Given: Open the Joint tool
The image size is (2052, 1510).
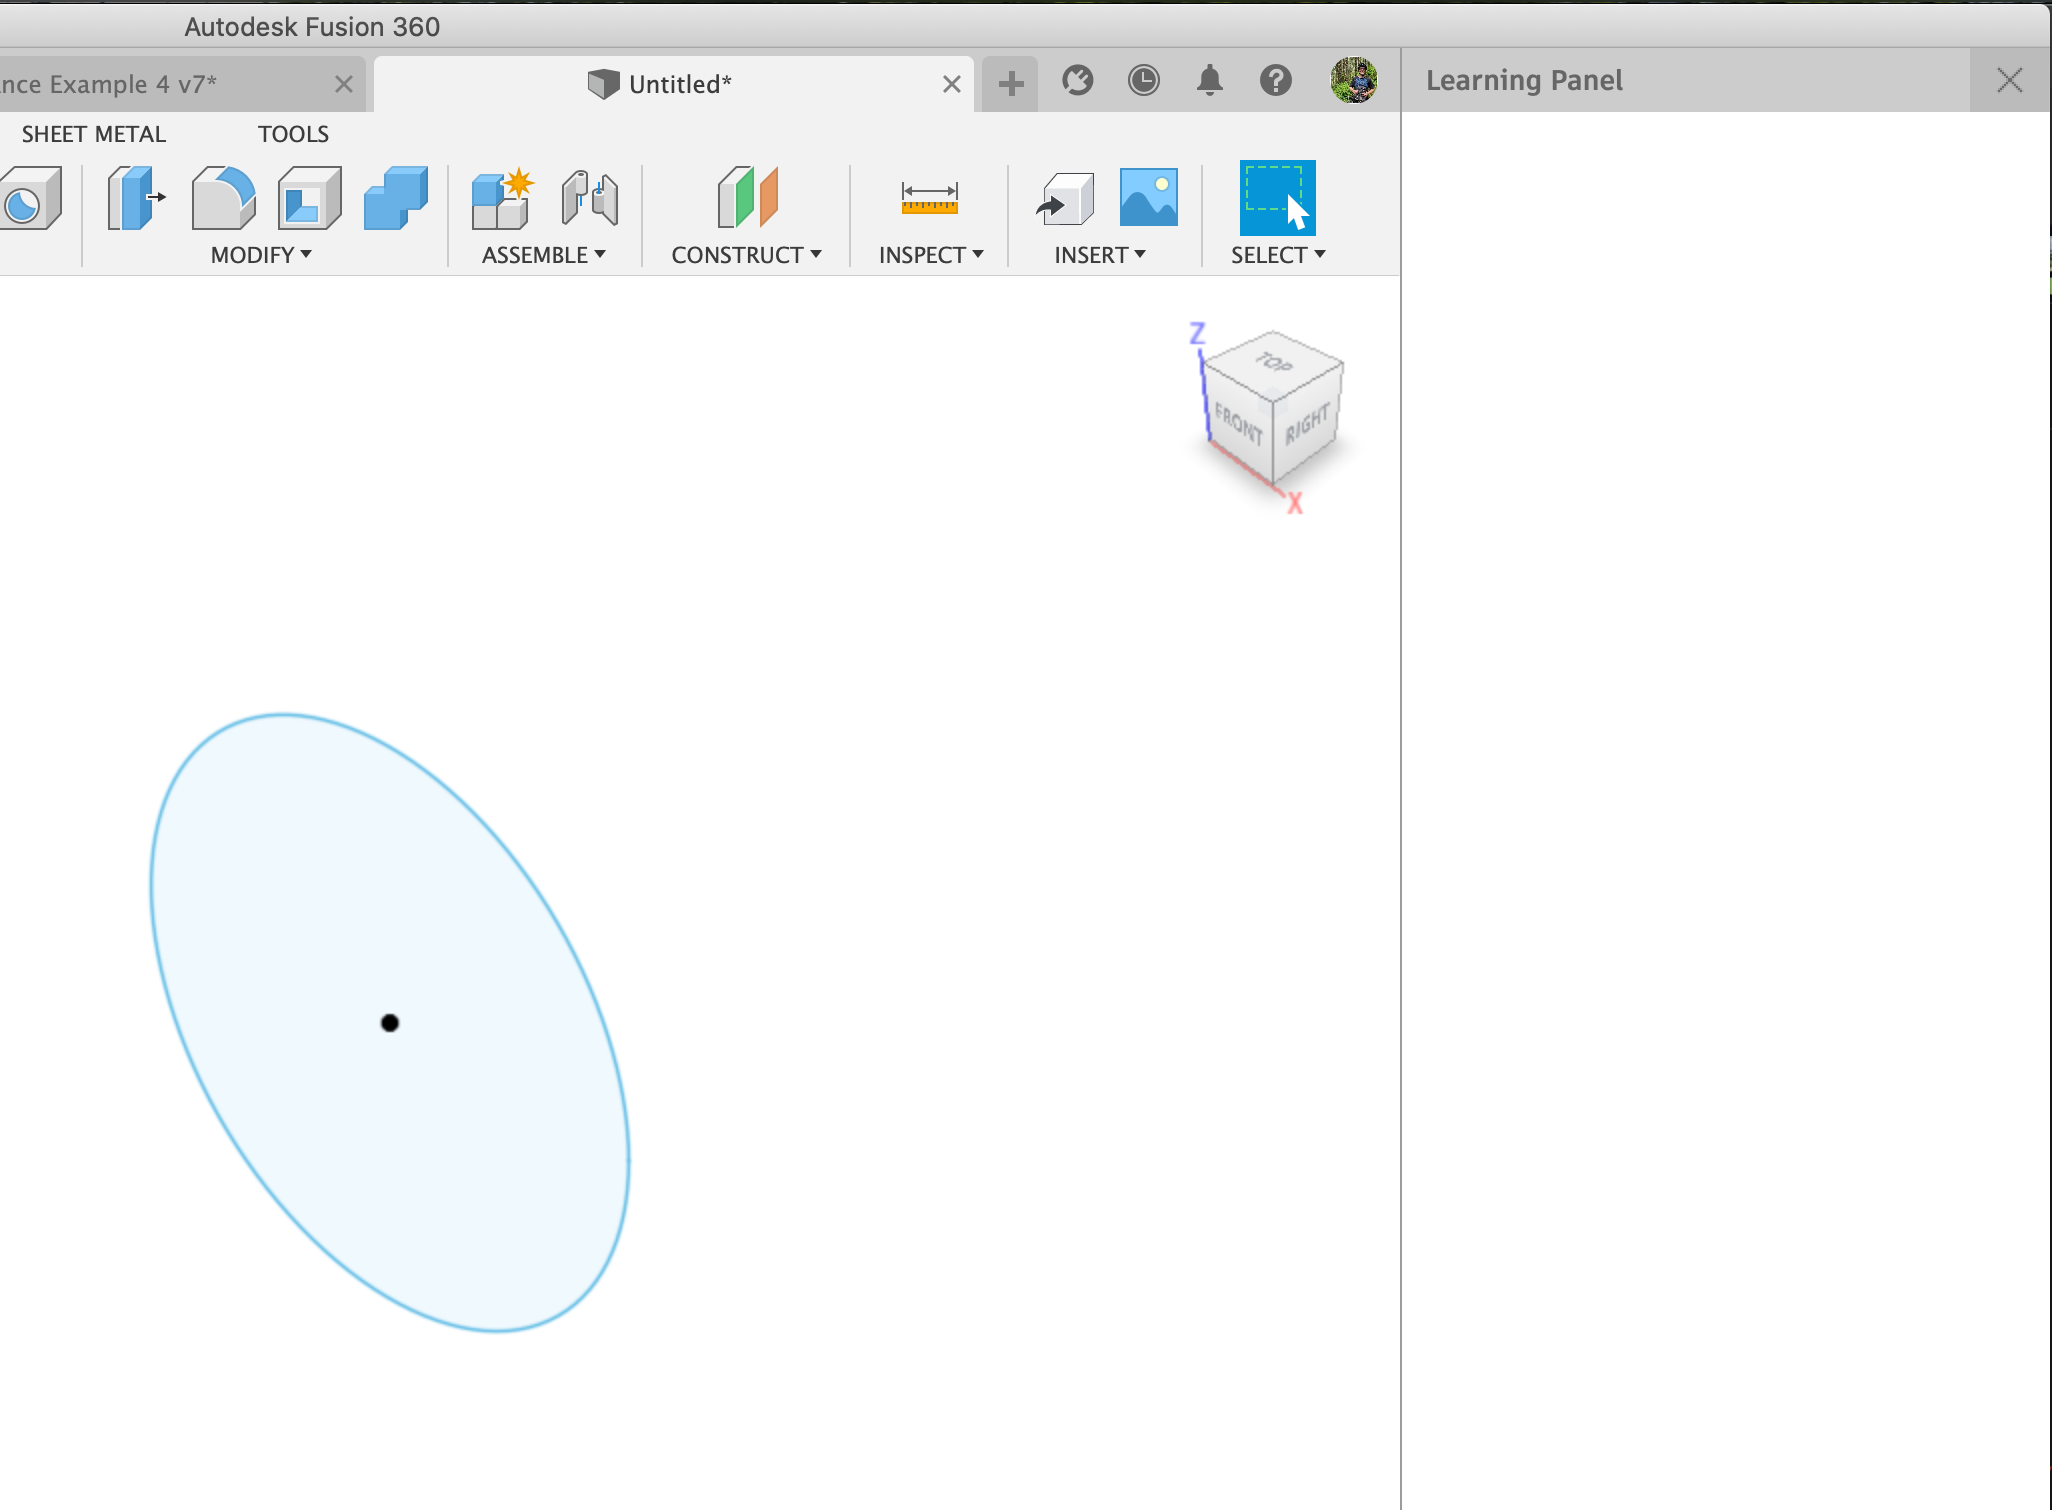Looking at the screenshot, I should [x=590, y=197].
